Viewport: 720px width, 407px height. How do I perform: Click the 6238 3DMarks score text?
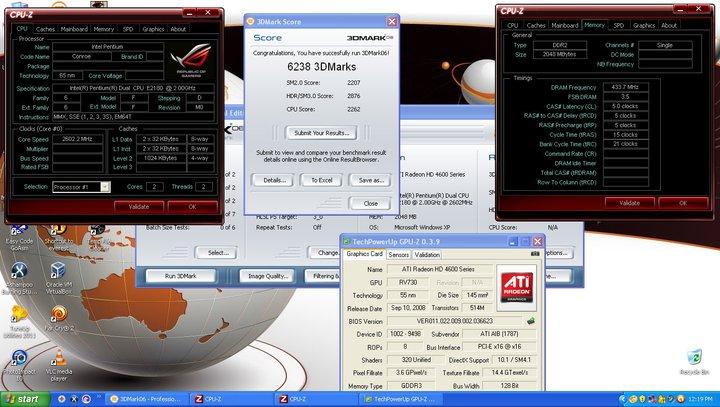(321, 67)
